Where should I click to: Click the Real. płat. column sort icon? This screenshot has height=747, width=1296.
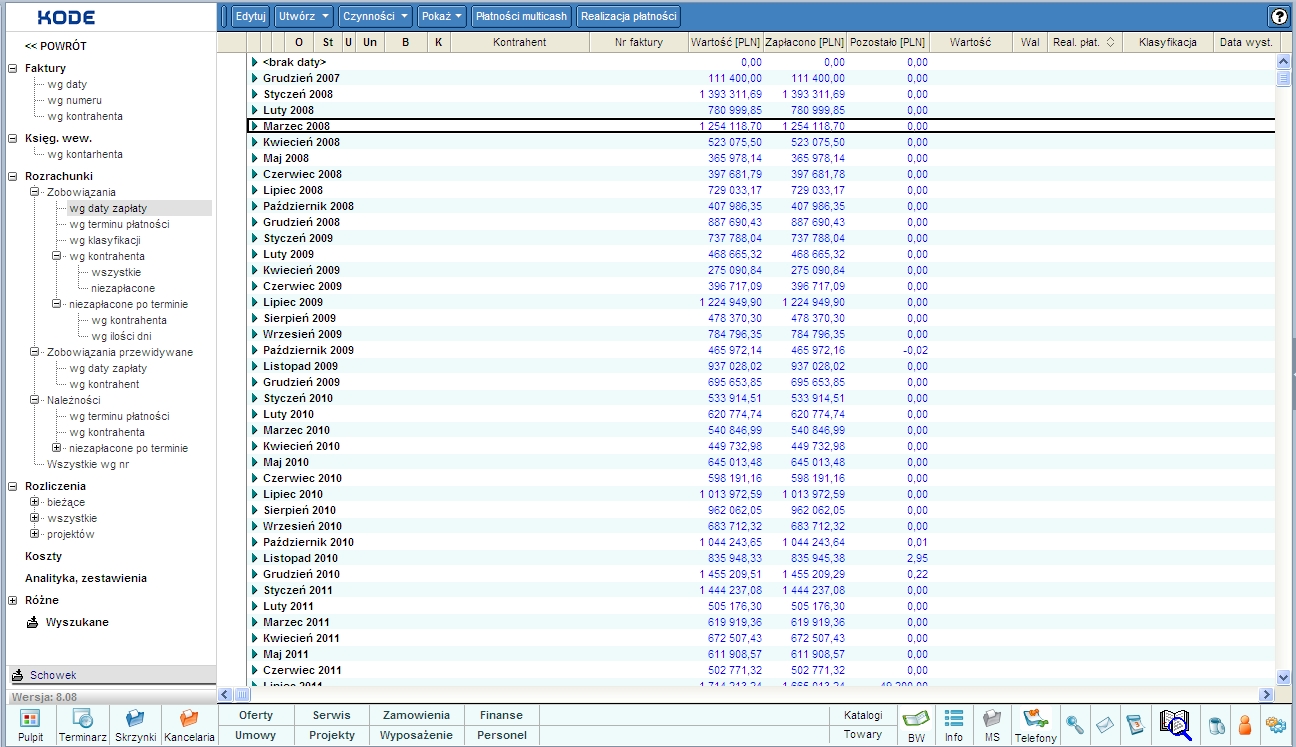1110,43
